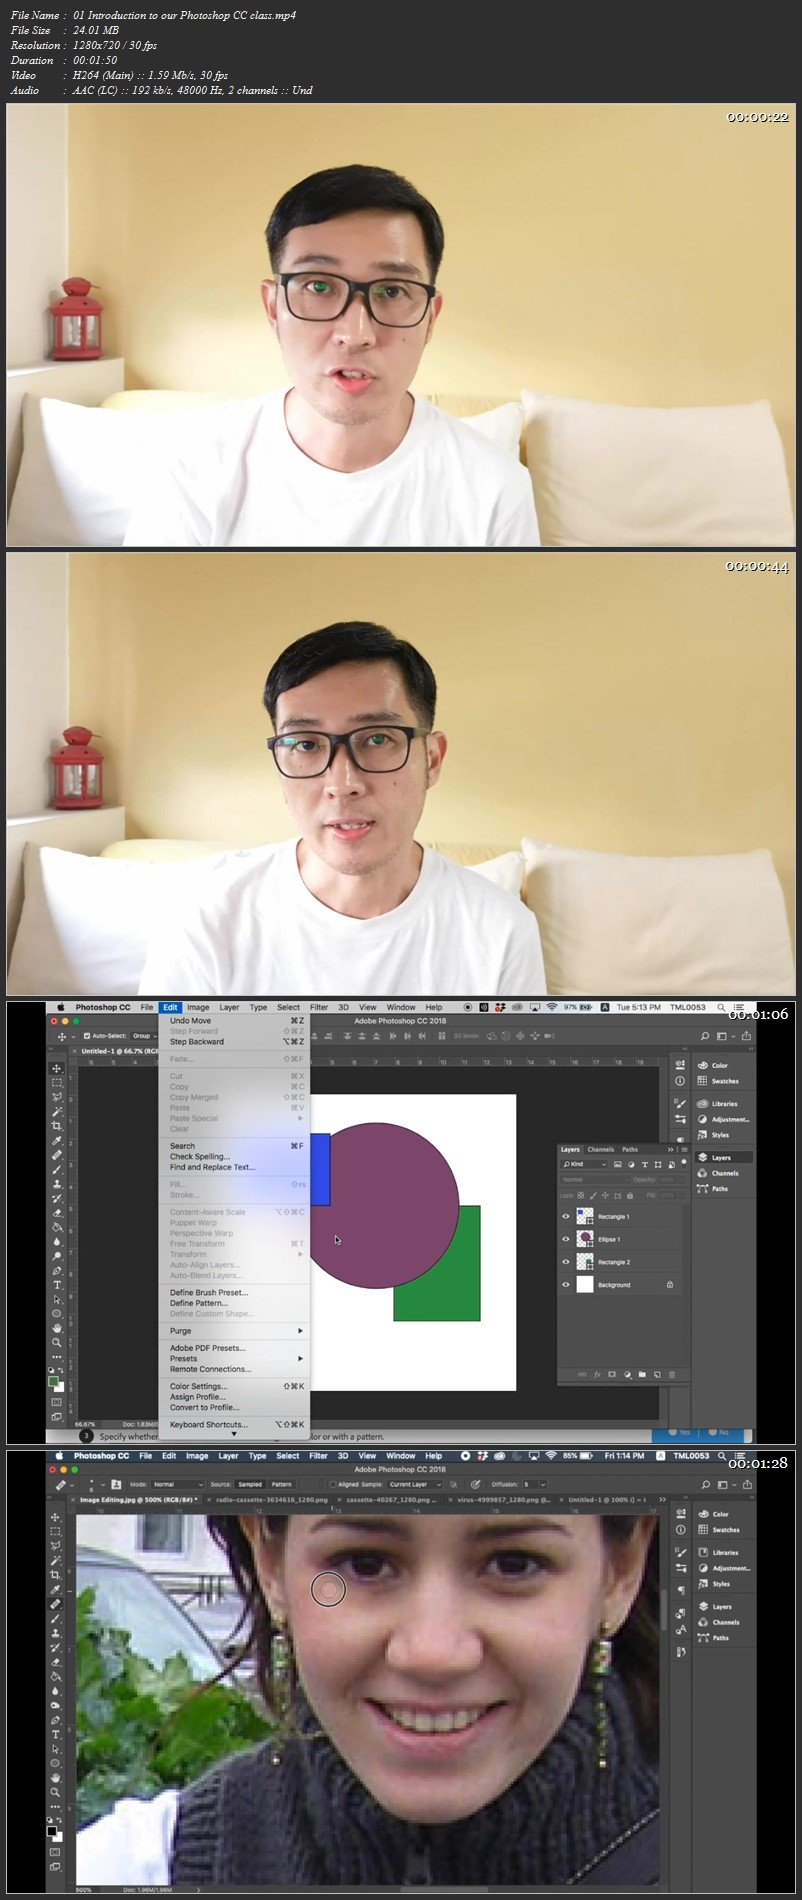Select the Type tool in the 00:01:28 frame
The image size is (802, 1900).
pos(55,1734)
